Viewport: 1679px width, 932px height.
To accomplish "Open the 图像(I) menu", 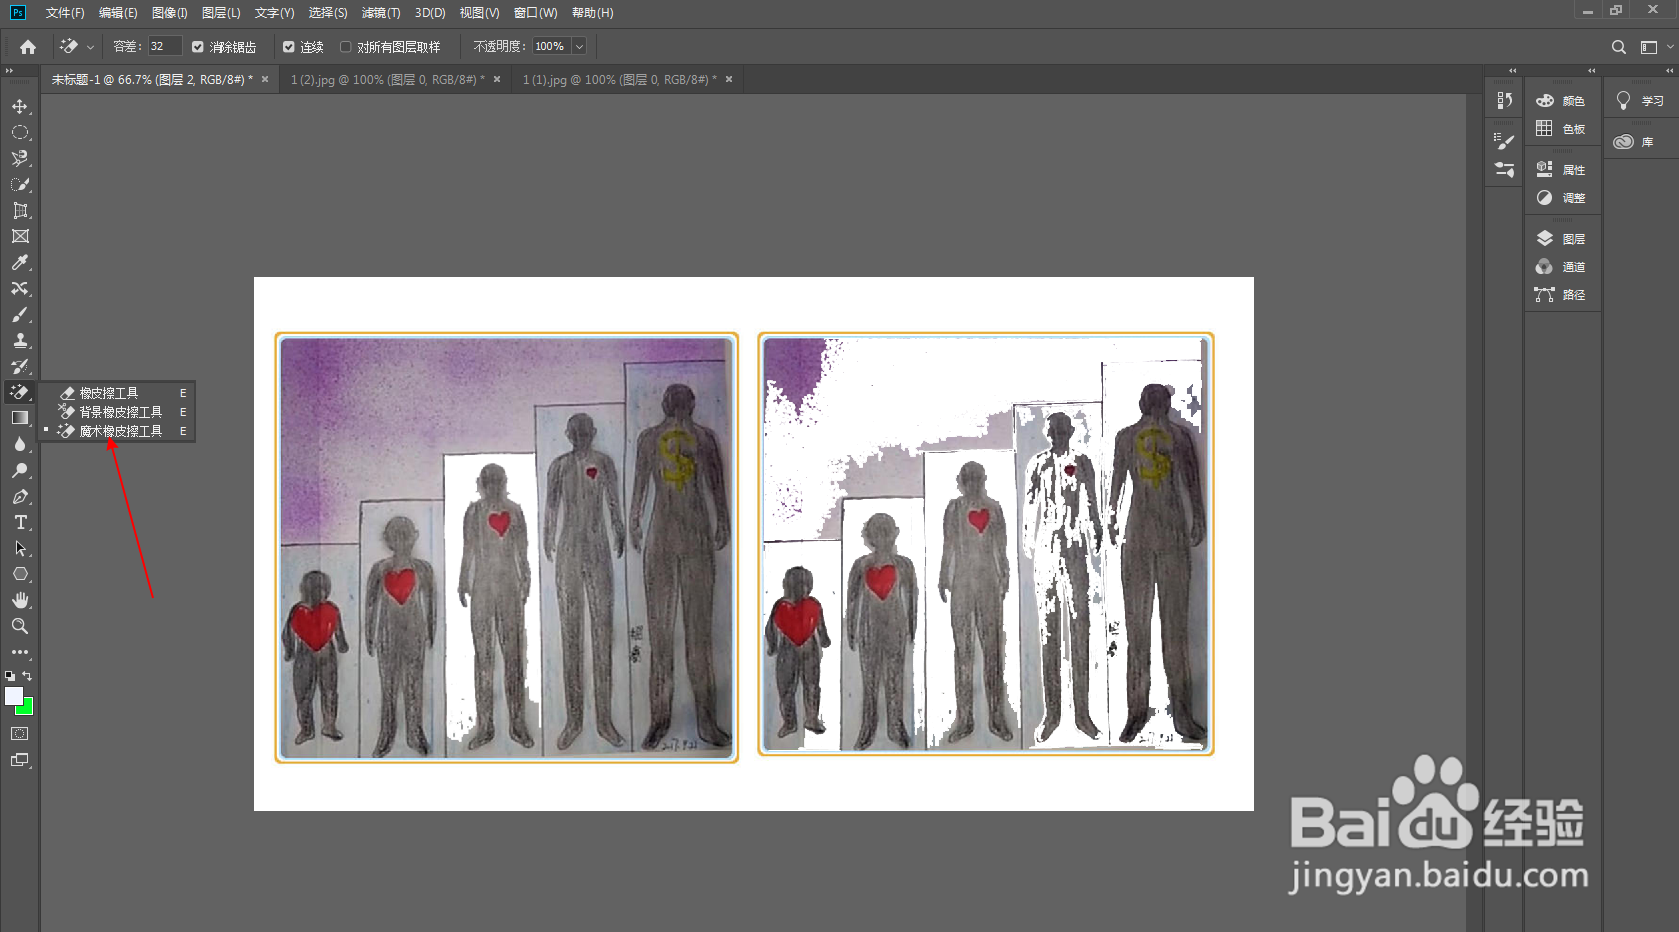I will [170, 13].
